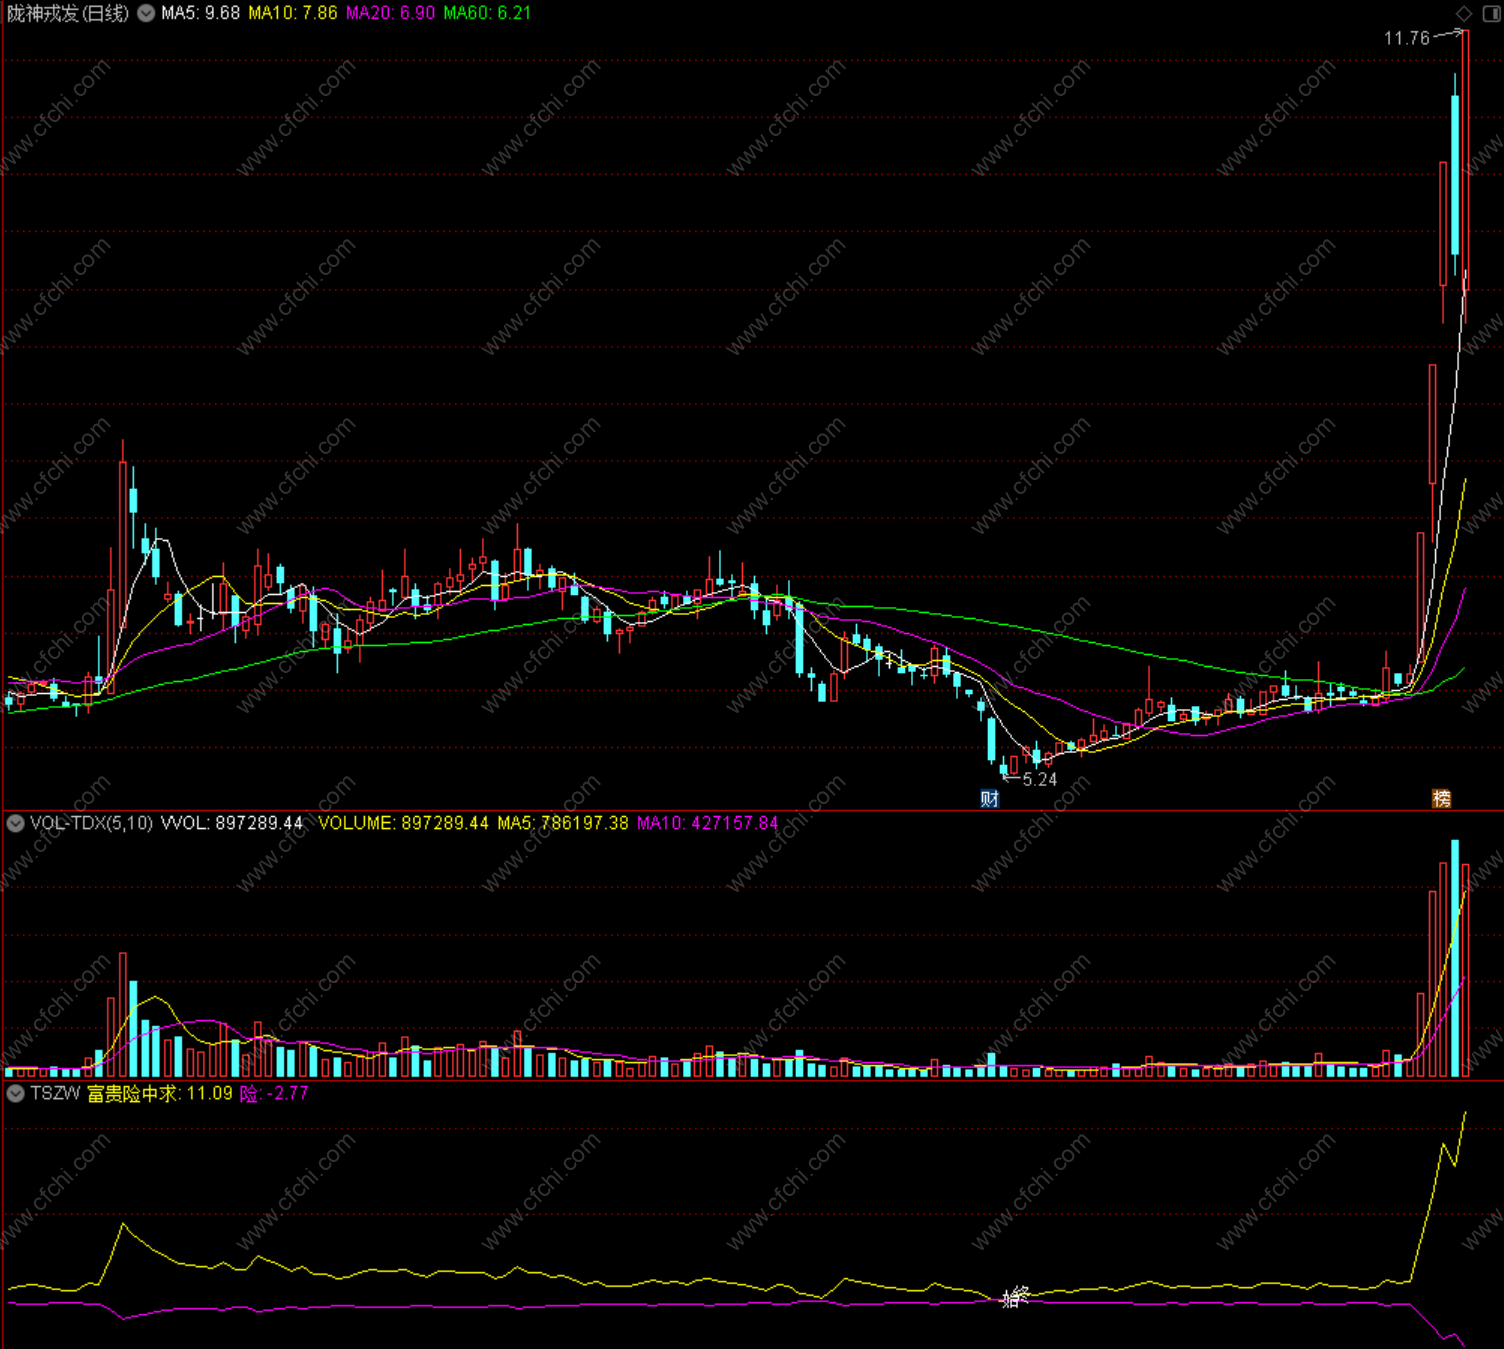Click the VOLUME: 897289.44 value

click(x=404, y=823)
